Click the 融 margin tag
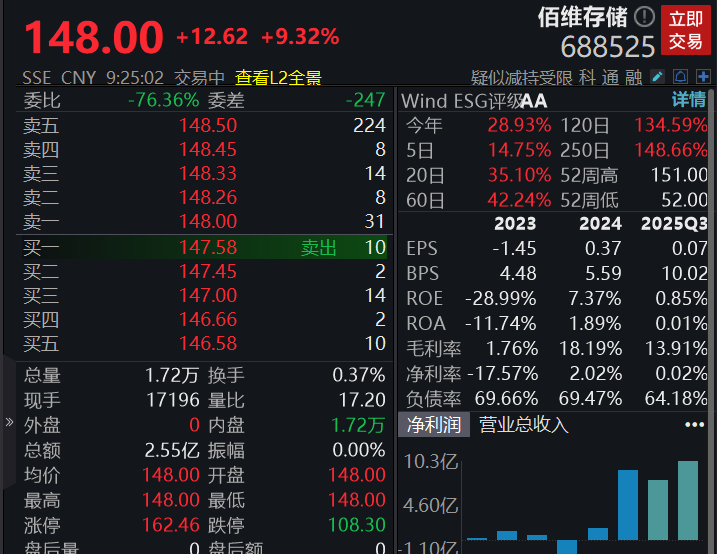 (633, 78)
